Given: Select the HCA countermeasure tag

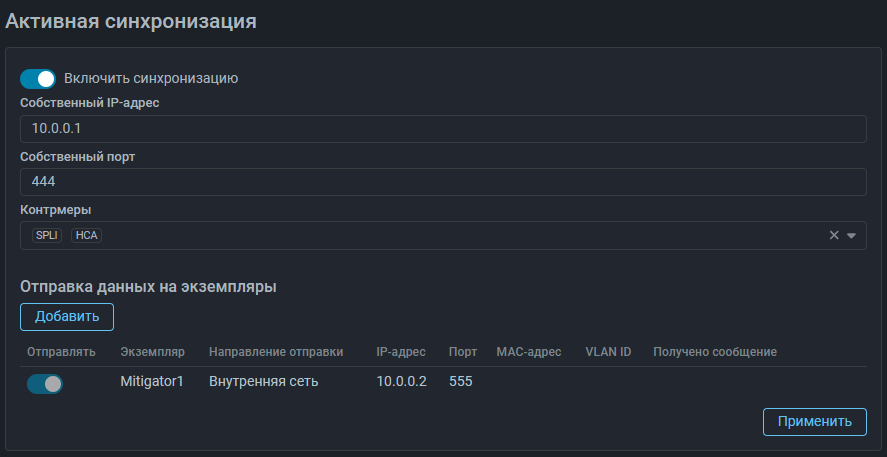Looking at the screenshot, I should 87,236.
